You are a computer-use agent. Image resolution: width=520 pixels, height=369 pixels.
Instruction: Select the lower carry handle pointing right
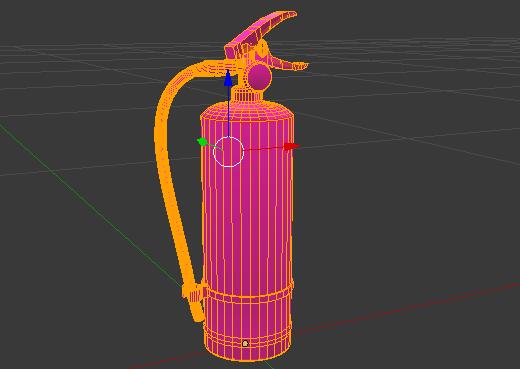point(288,64)
